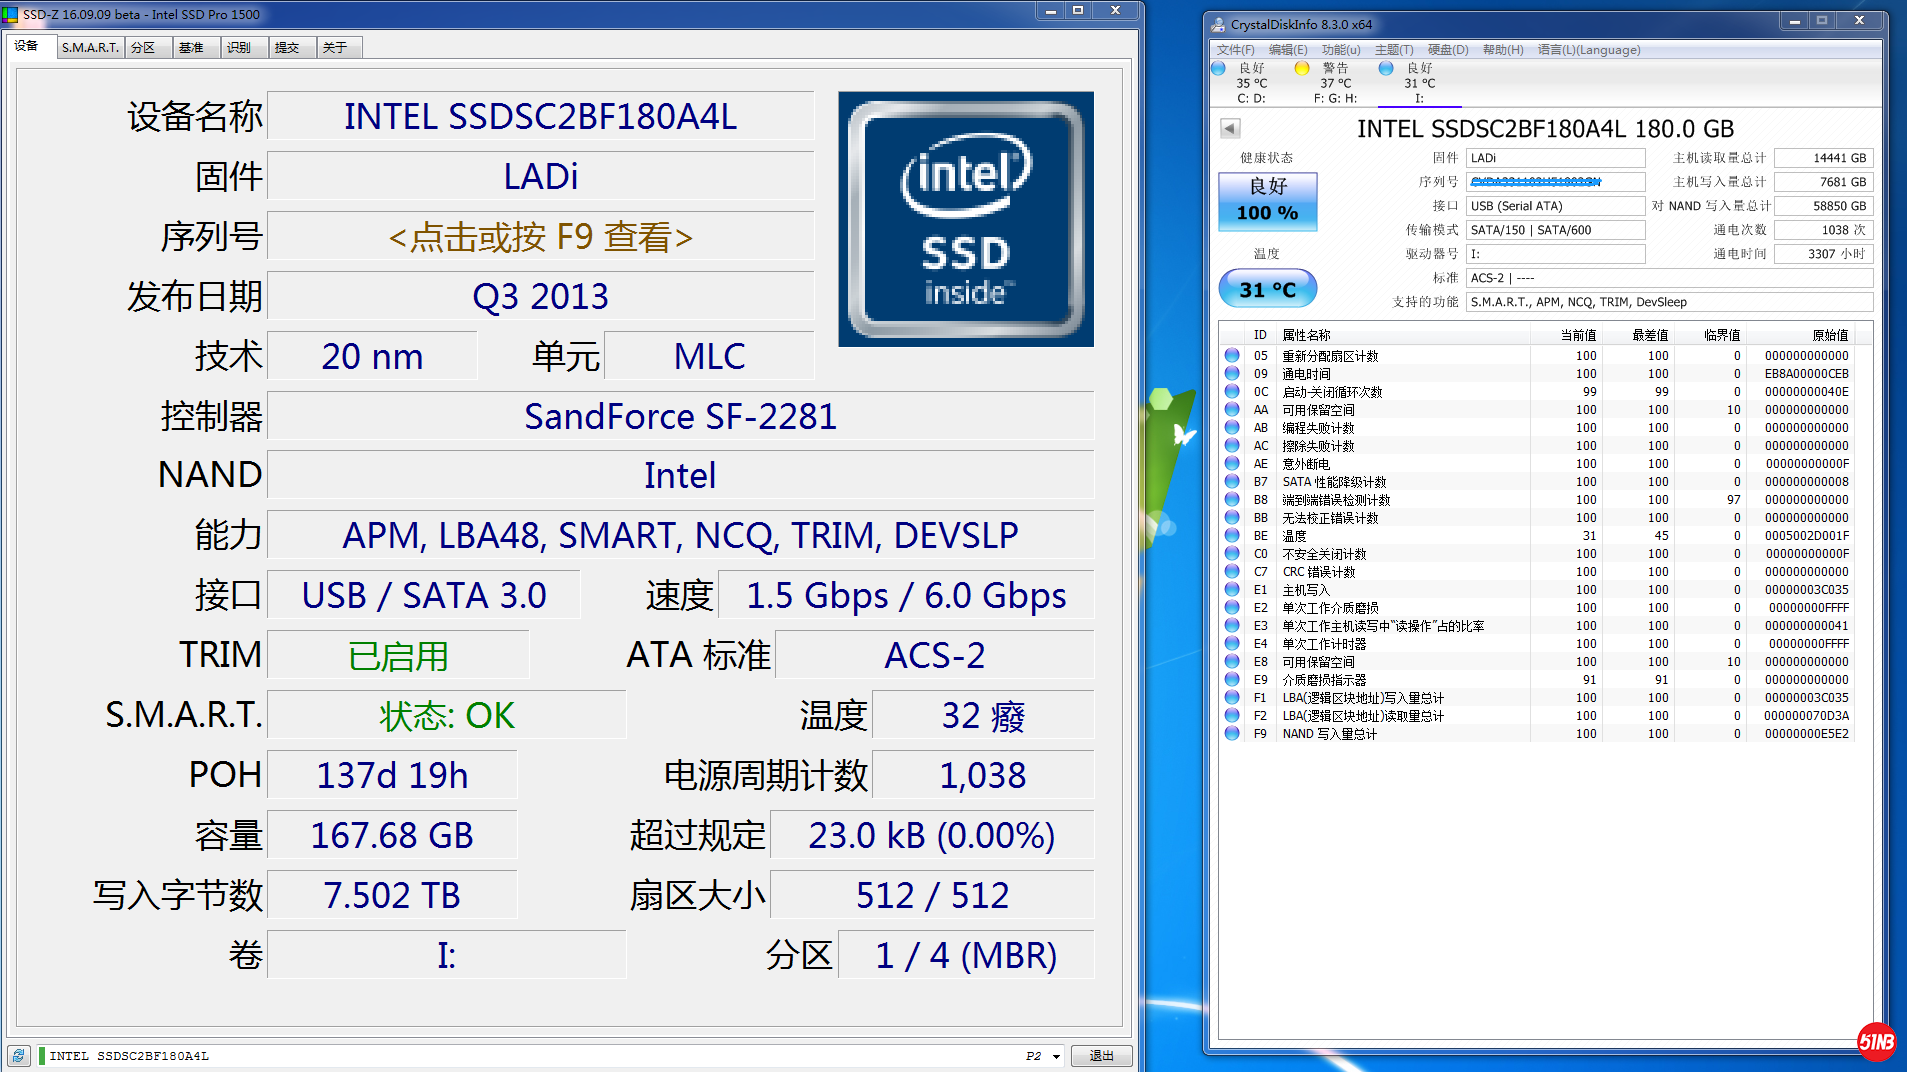
Task: Open the S.M.A.R.T. tab in SSD-Z
Action: click(x=90, y=47)
